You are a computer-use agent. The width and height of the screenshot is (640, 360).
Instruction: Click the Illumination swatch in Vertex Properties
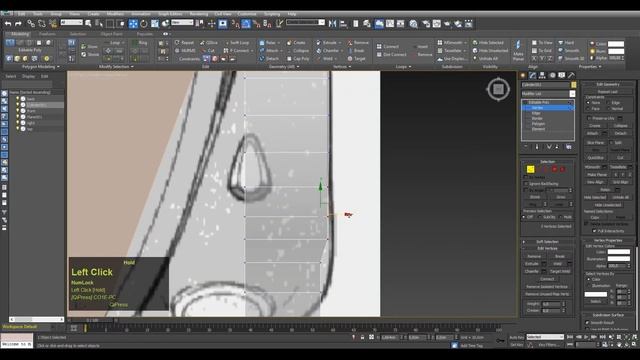(618, 259)
